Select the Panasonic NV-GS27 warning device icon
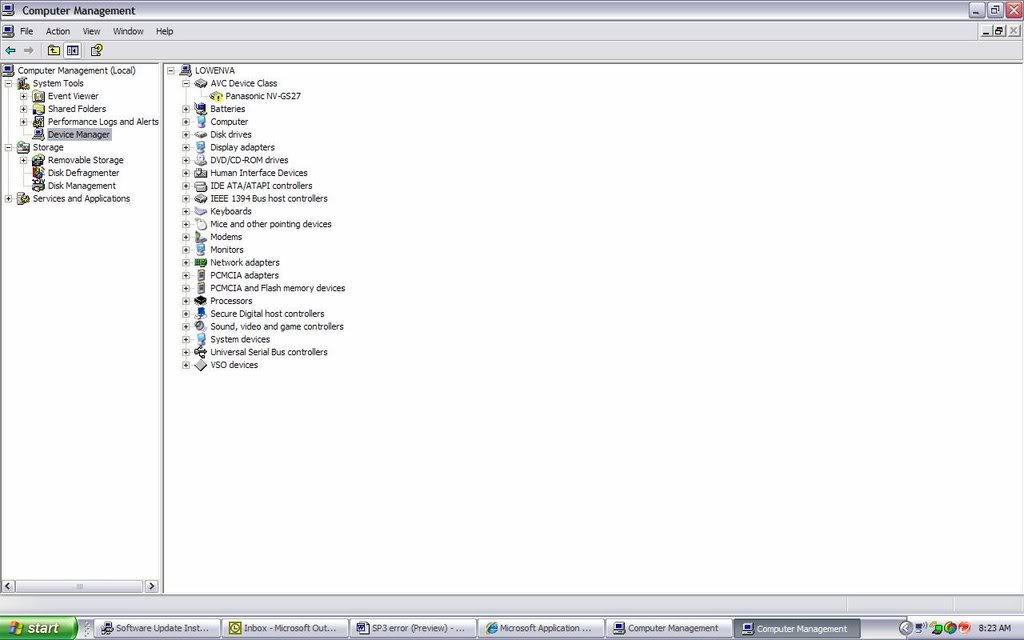 pos(216,96)
